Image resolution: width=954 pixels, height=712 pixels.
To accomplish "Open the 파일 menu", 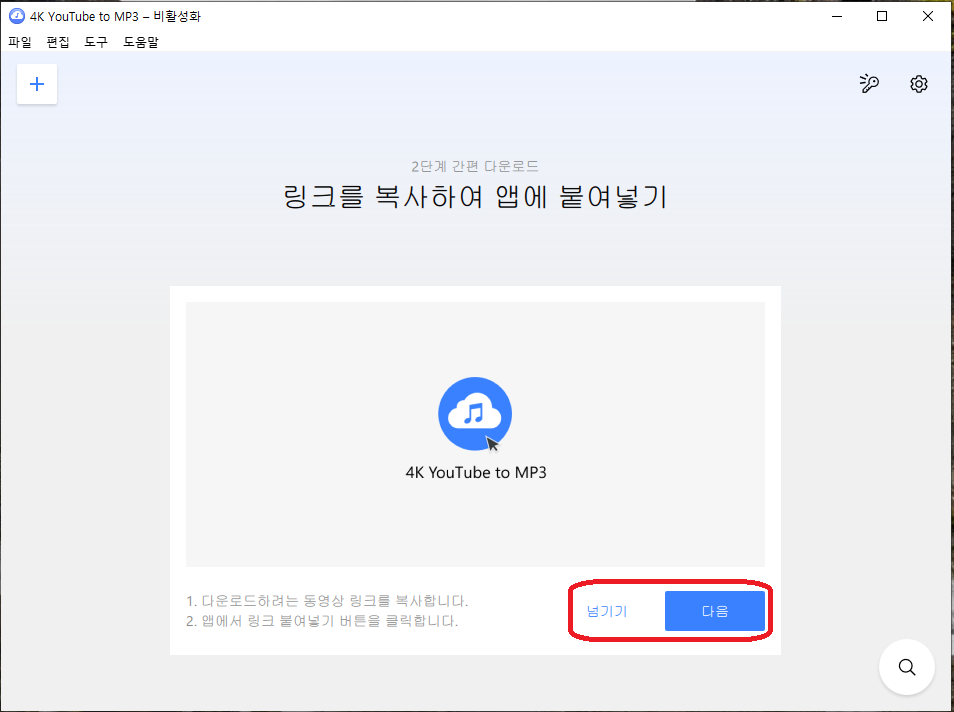I will (19, 42).
